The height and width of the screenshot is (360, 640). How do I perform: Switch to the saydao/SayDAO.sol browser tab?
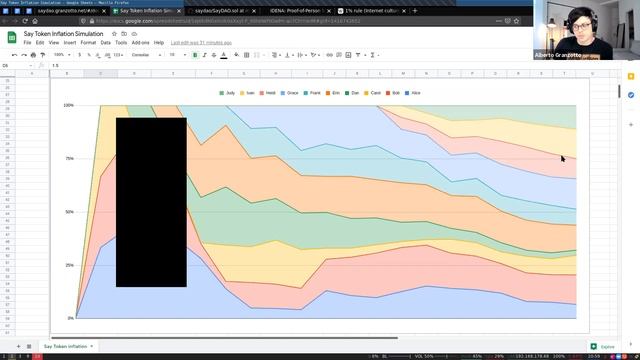tap(221, 11)
